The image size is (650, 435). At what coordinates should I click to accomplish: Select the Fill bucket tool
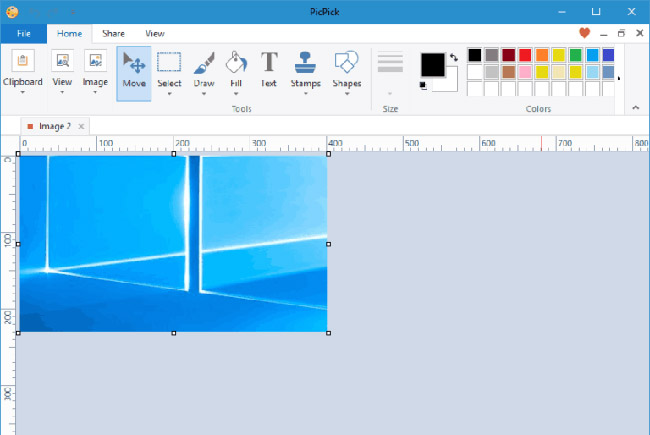tap(236, 62)
